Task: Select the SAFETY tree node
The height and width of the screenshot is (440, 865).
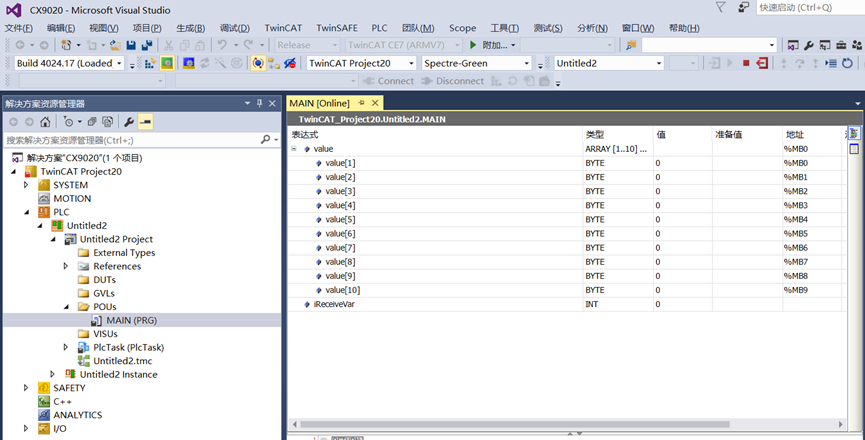Action: [x=70, y=388]
